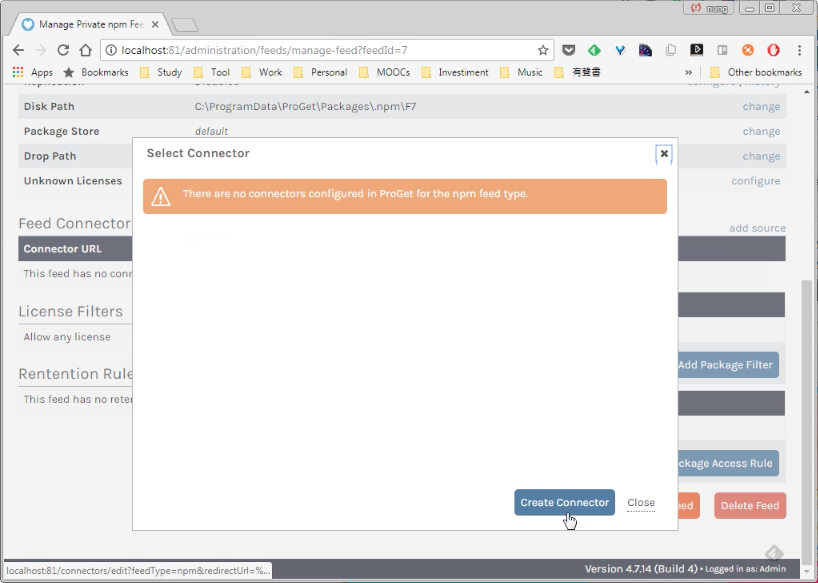Viewport: 818px width, 583px height.
Task: Expand hidden bookmarks with double chevron
Action: click(x=689, y=72)
